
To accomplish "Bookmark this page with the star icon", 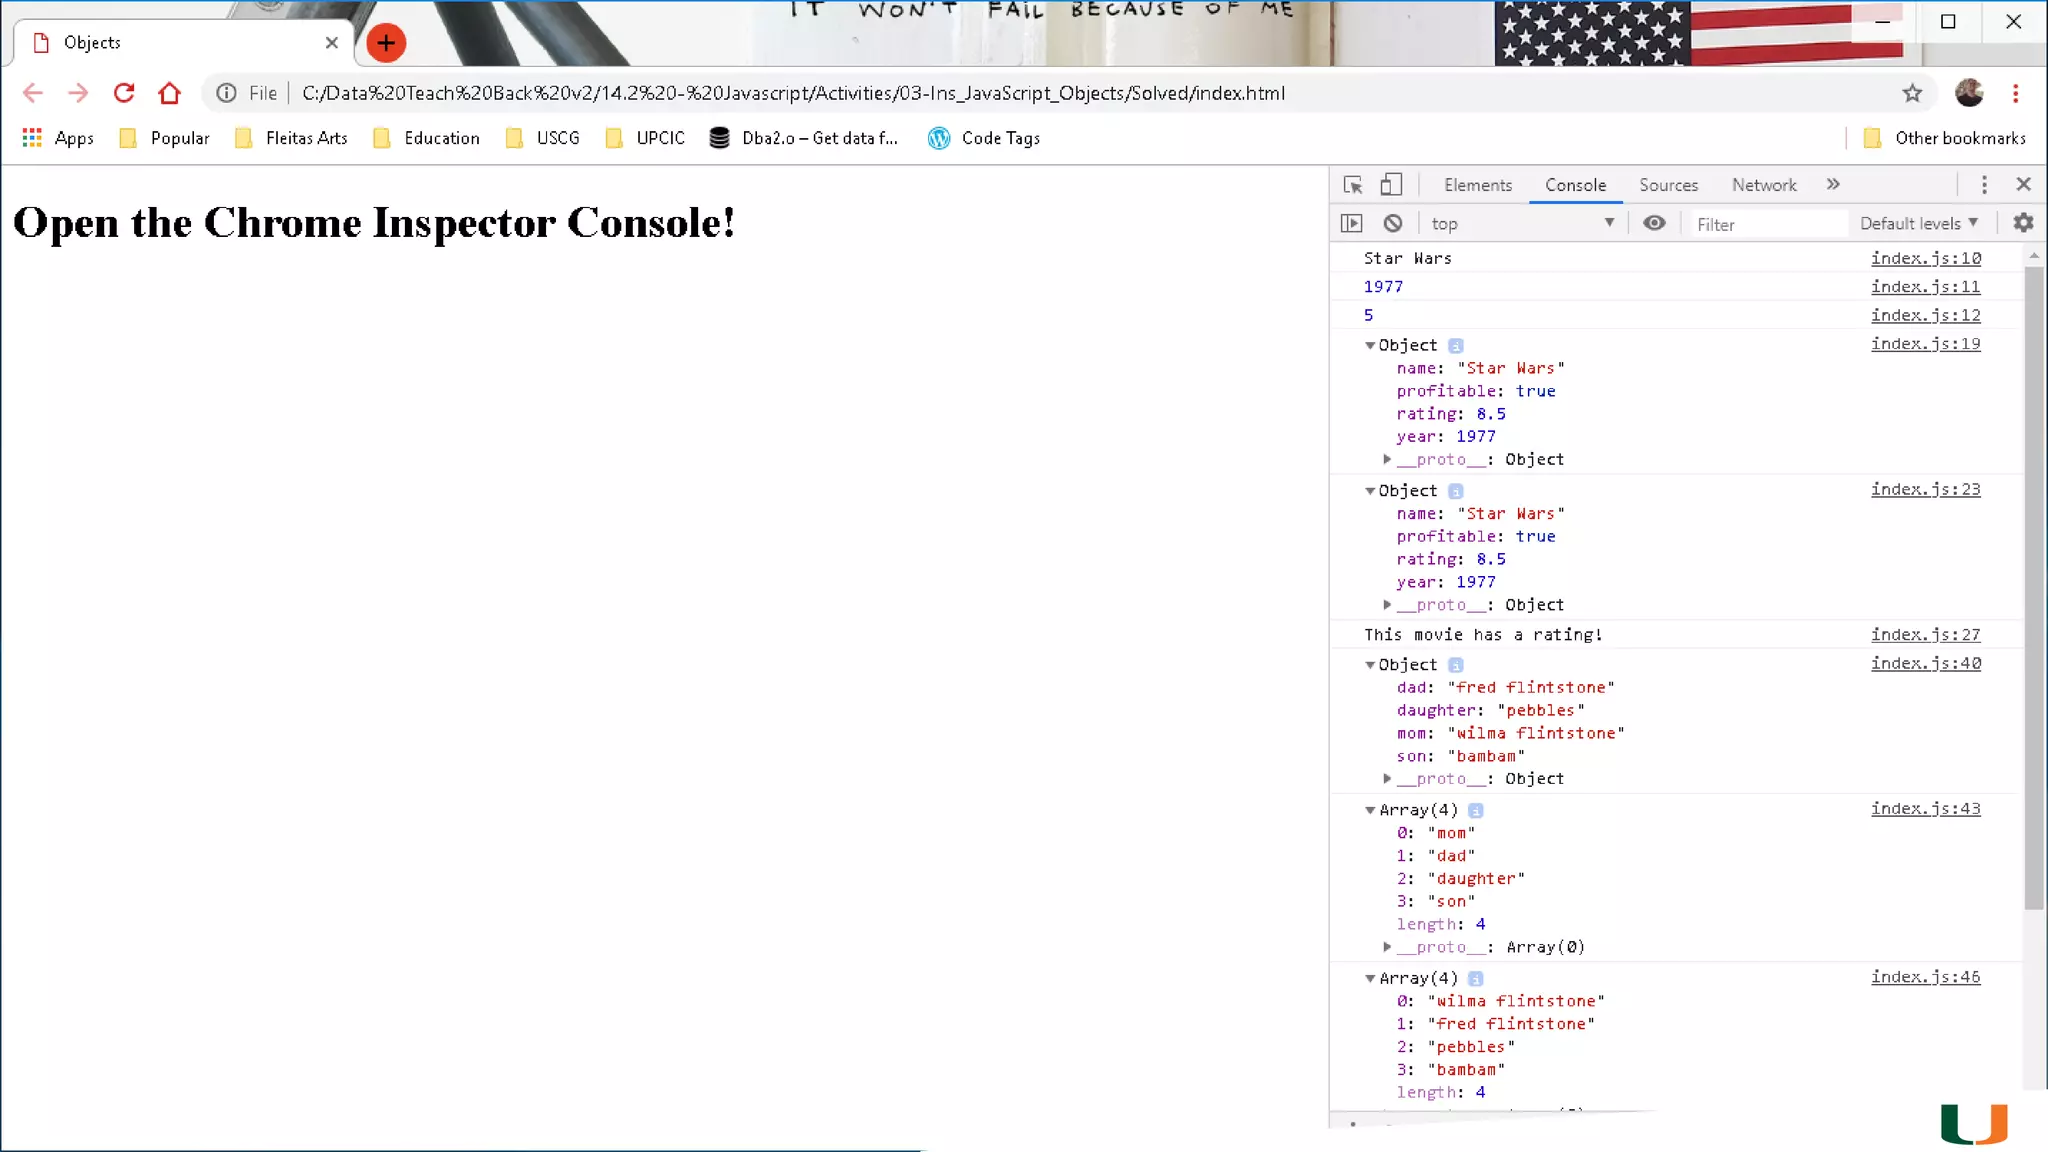I will click(x=1912, y=93).
